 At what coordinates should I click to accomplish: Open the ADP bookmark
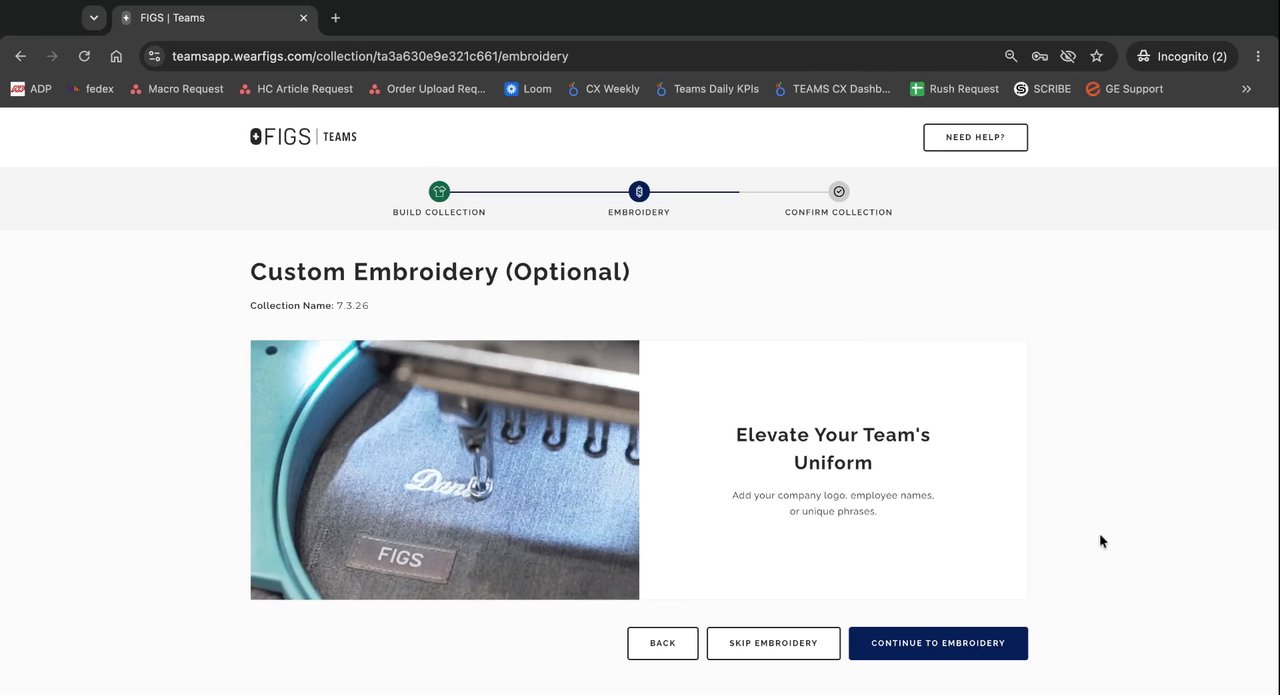[x=31, y=89]
